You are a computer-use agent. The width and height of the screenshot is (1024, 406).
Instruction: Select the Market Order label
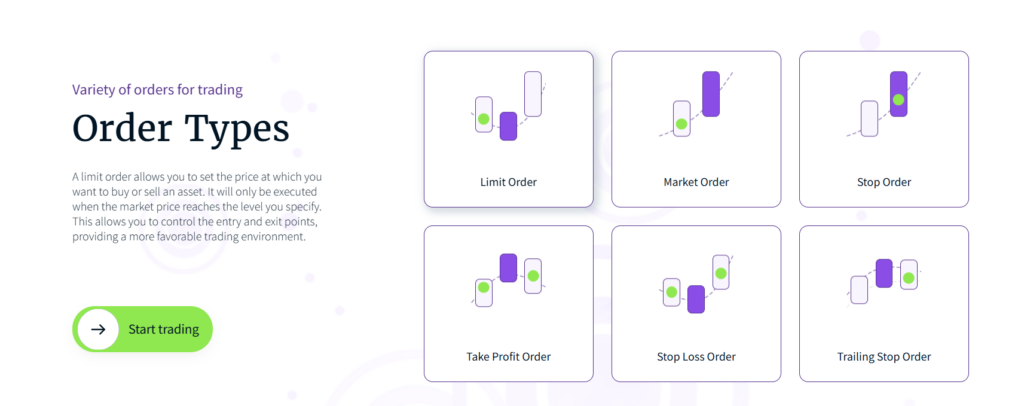click(696, 182)
